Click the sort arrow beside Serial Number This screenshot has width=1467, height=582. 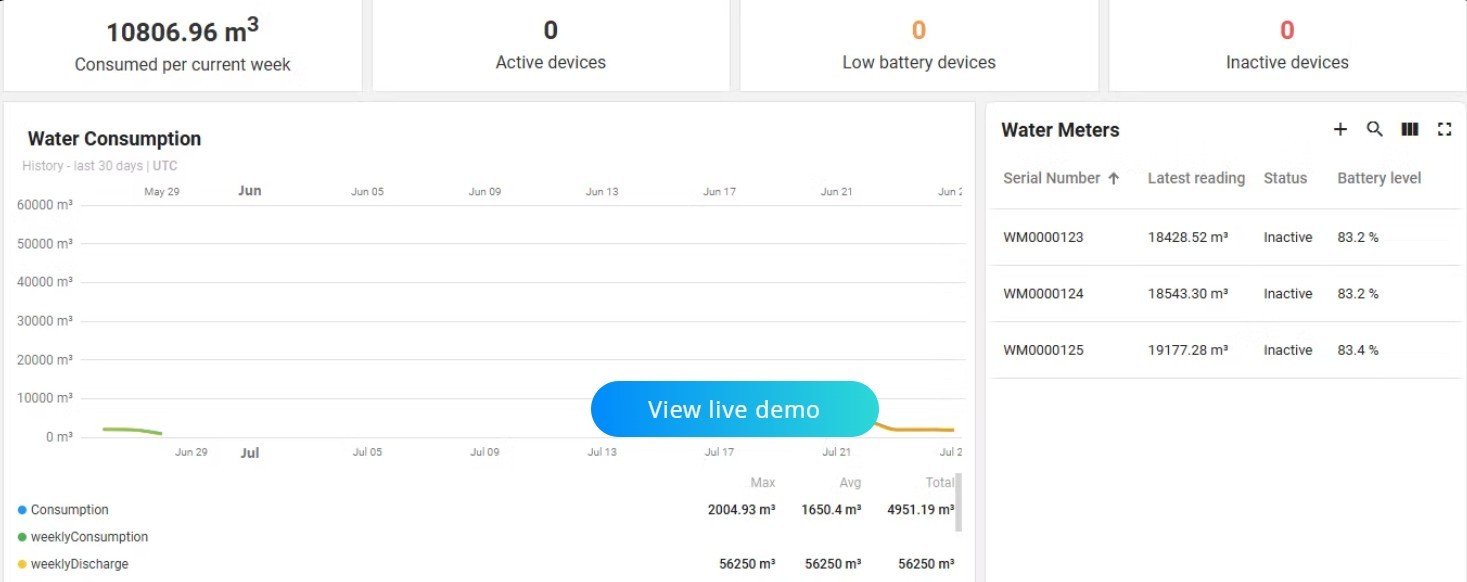[1113, 178]
